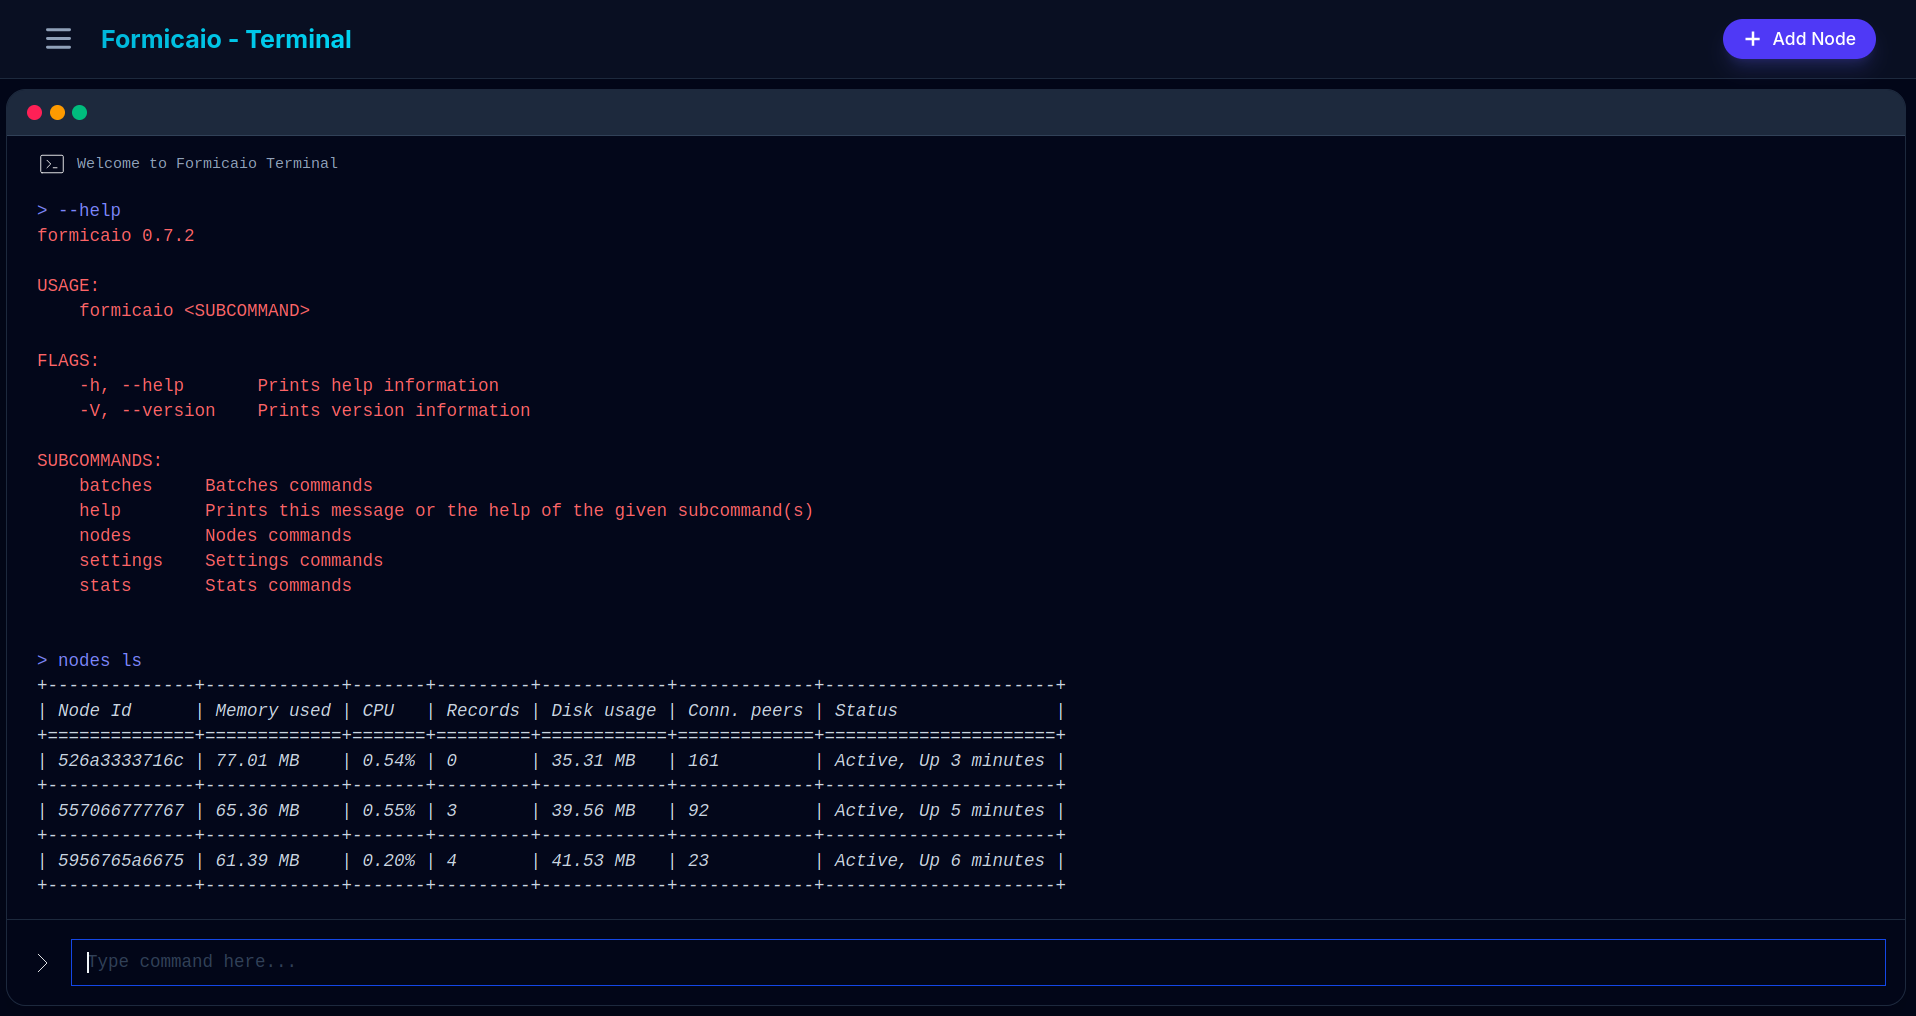
Task: Click CPU value 0.20%
Action: tap(389, 860)
